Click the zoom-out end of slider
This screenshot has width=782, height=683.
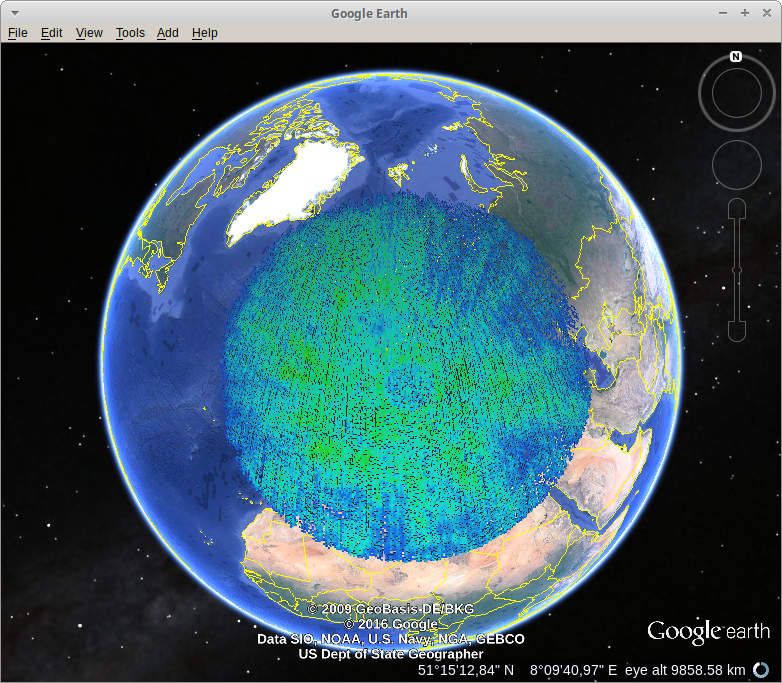click(737, 332)
